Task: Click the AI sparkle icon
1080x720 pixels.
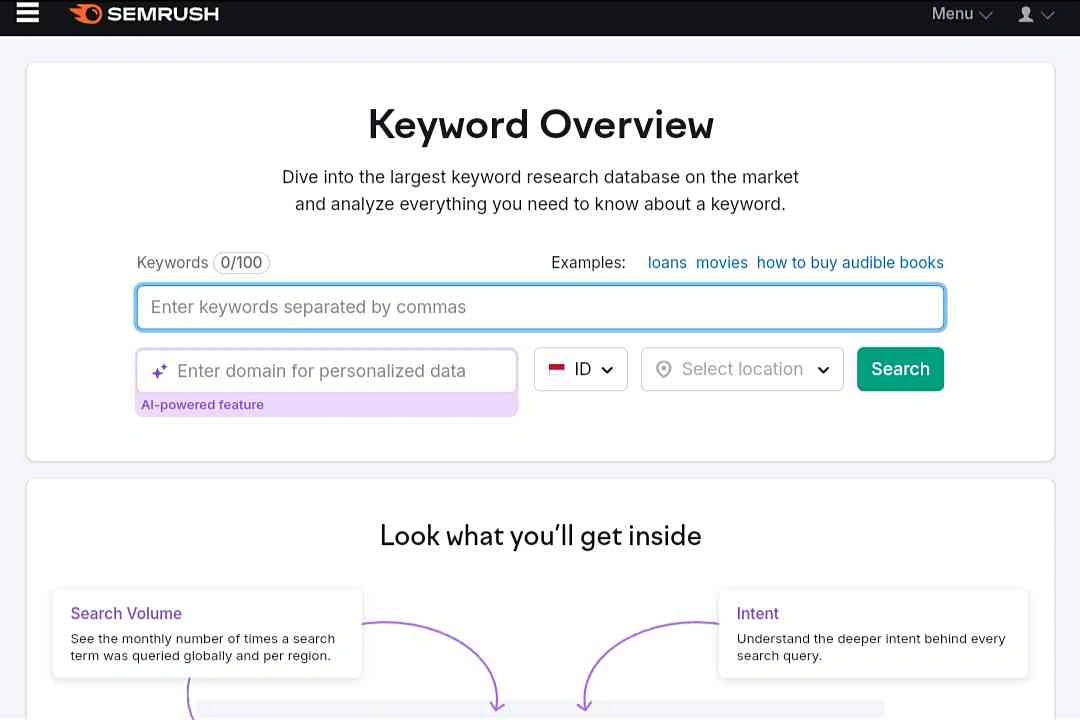Action: pyautogui.click(x=160, y=371)
